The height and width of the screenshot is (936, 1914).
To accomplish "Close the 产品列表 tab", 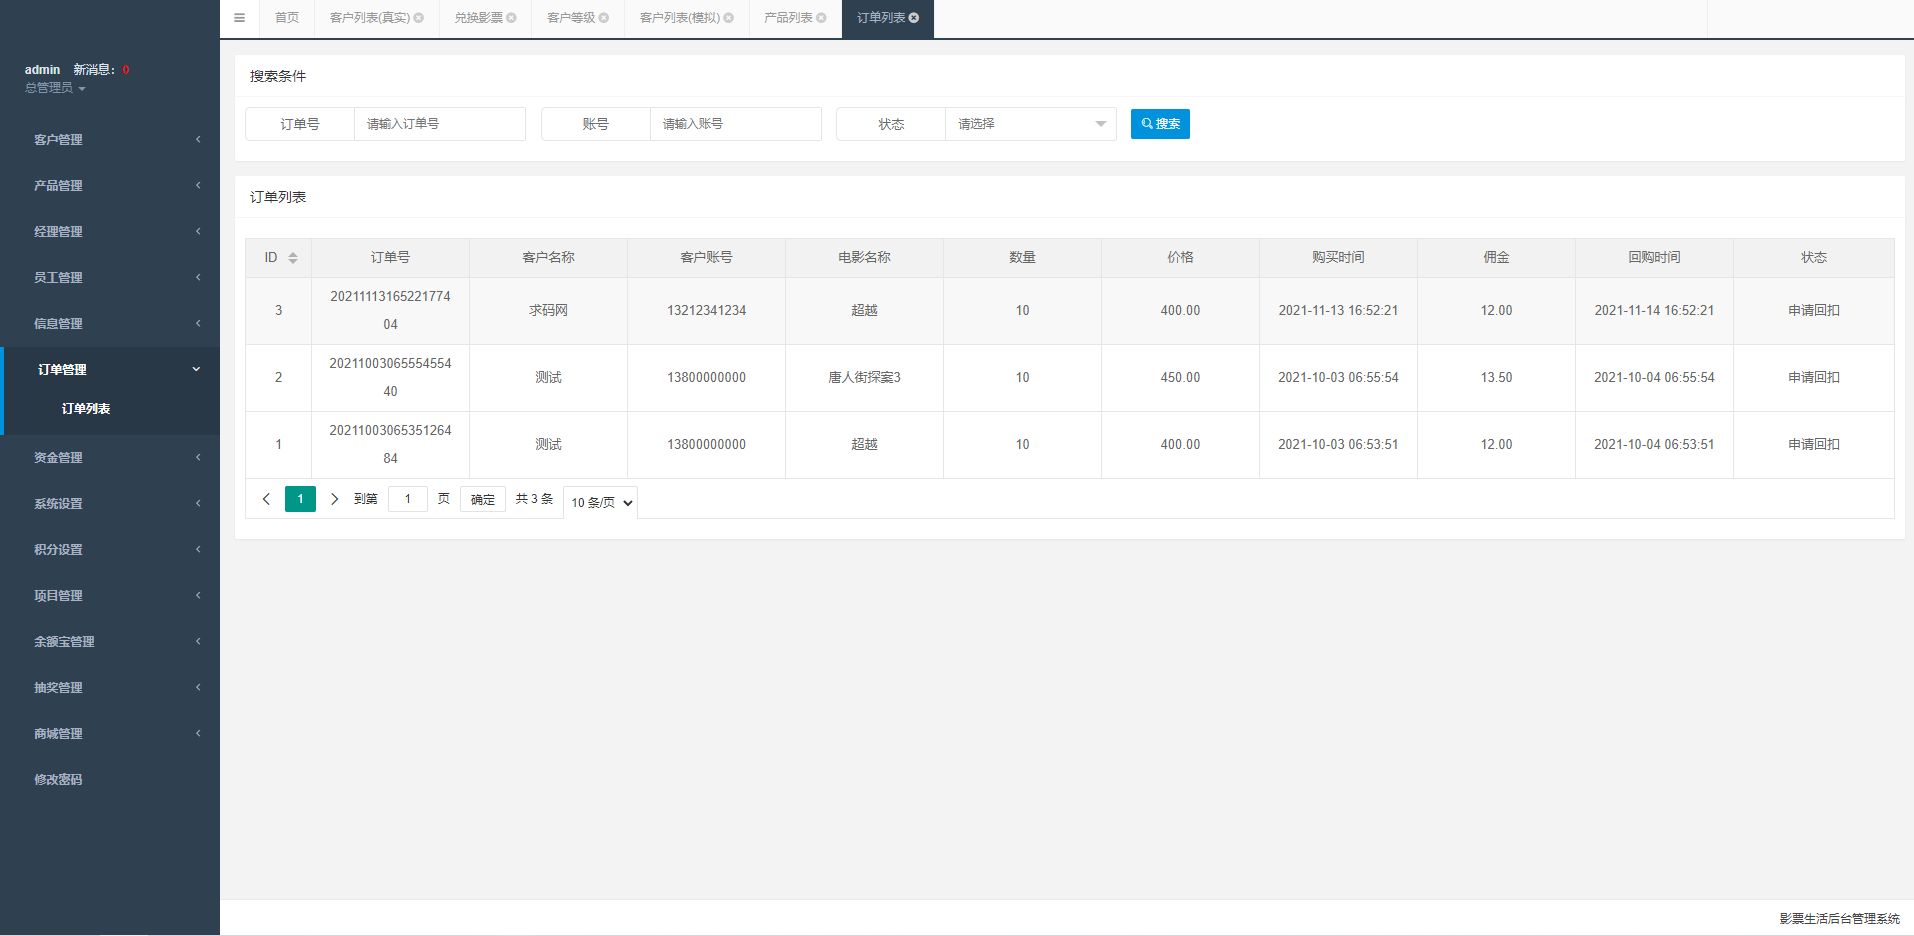I will (x=821, y=18).
